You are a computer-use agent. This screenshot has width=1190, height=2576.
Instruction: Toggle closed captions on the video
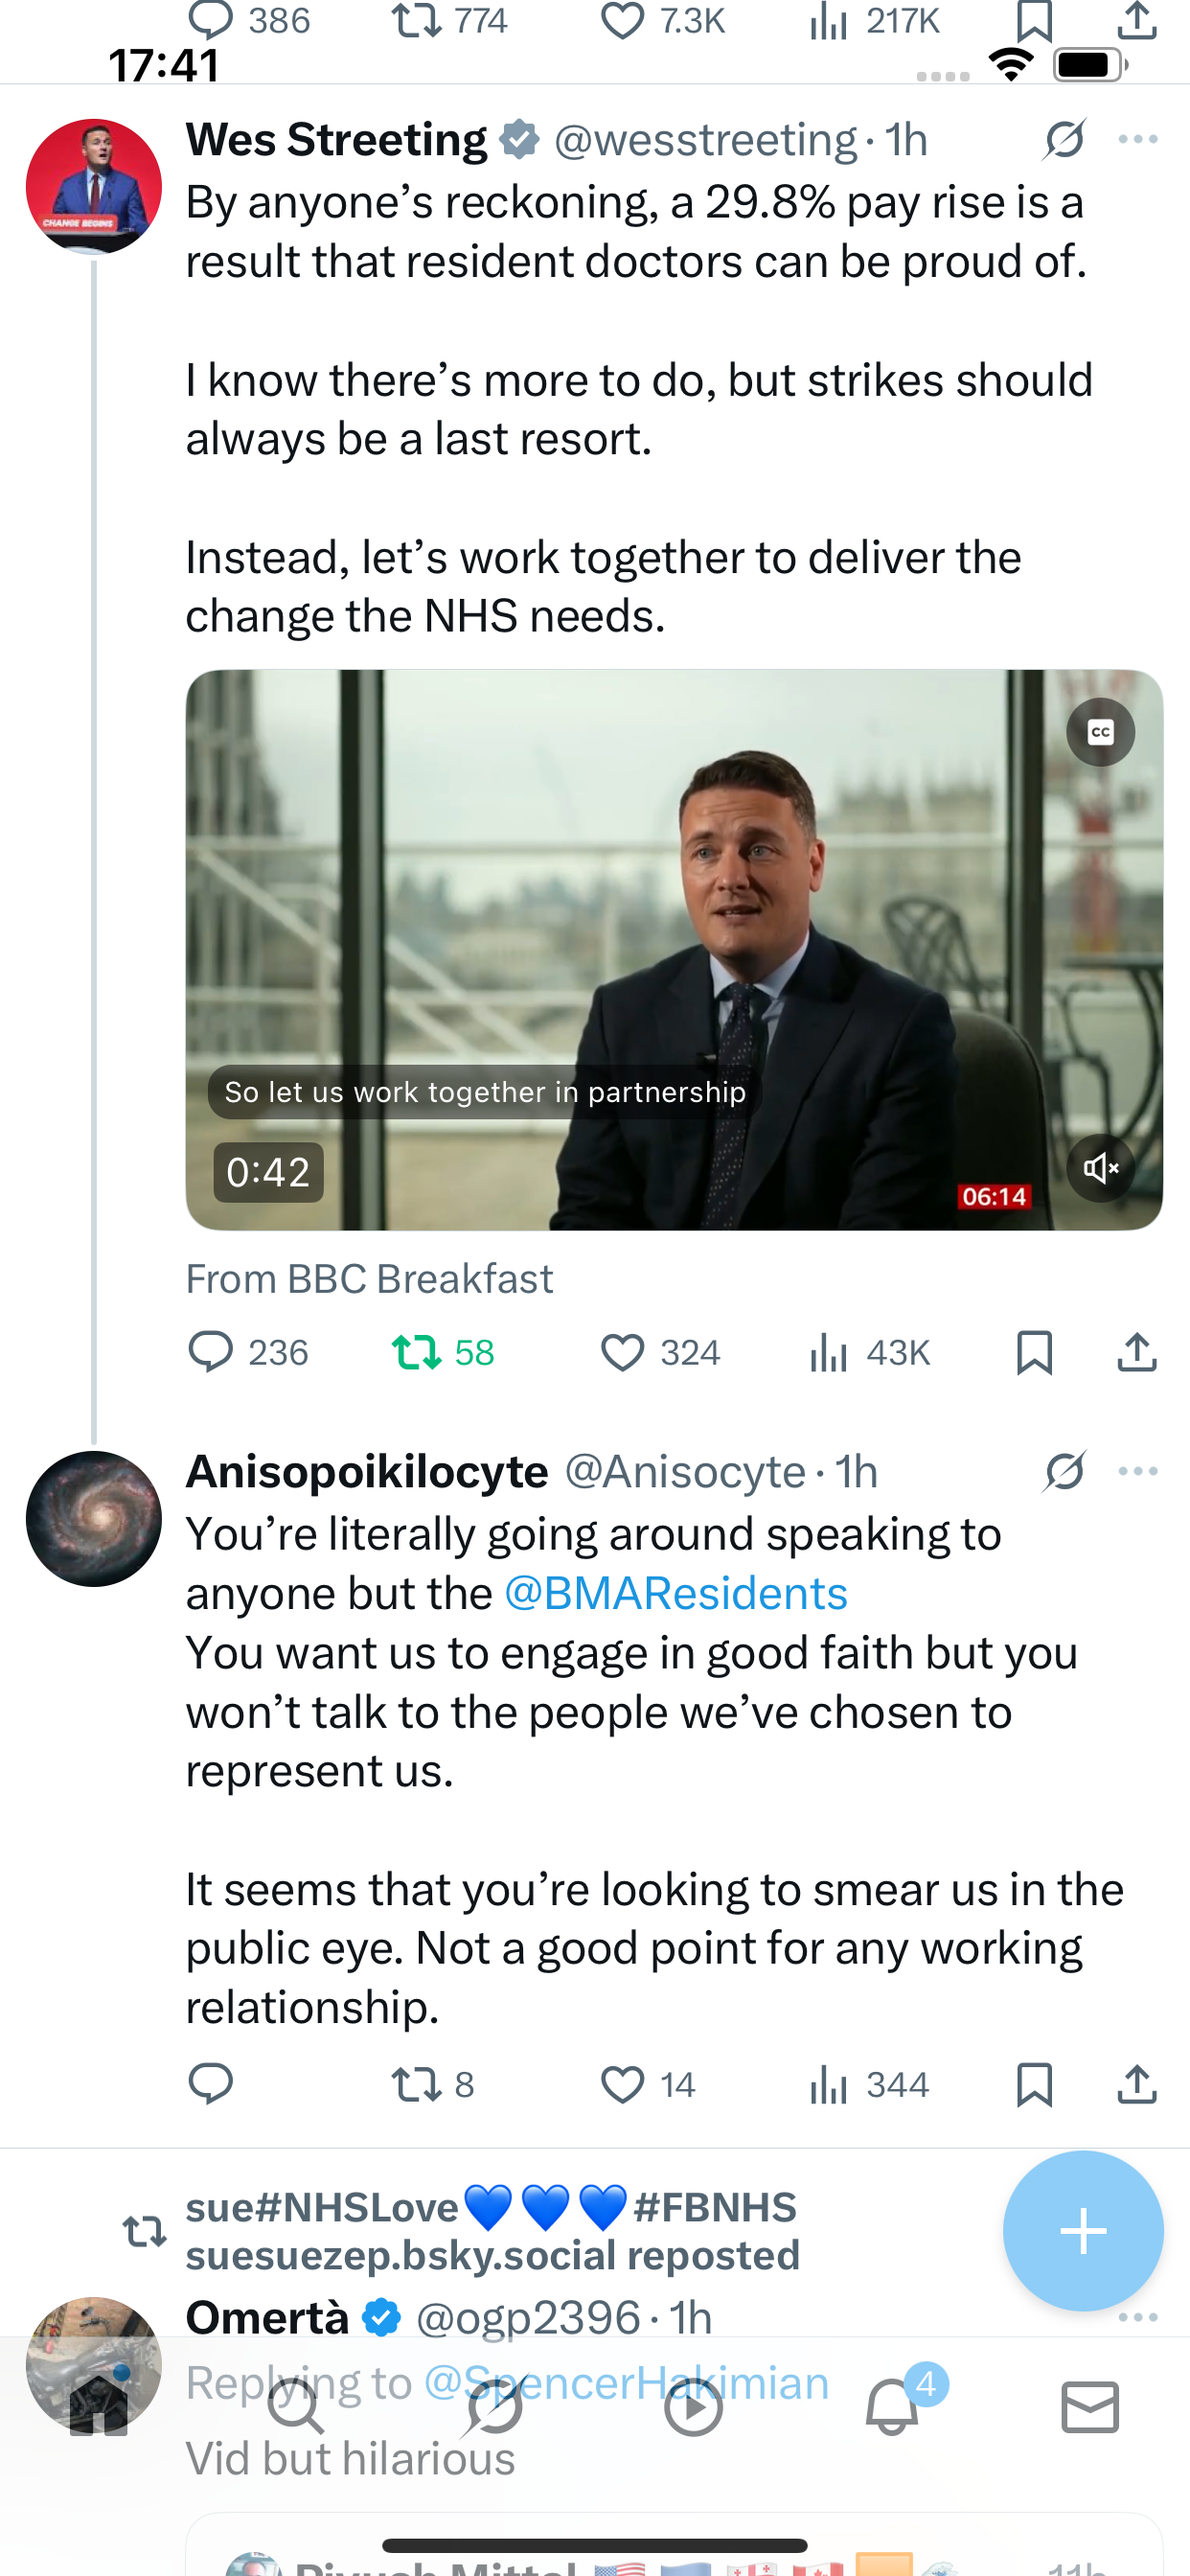pos(1100,732)
